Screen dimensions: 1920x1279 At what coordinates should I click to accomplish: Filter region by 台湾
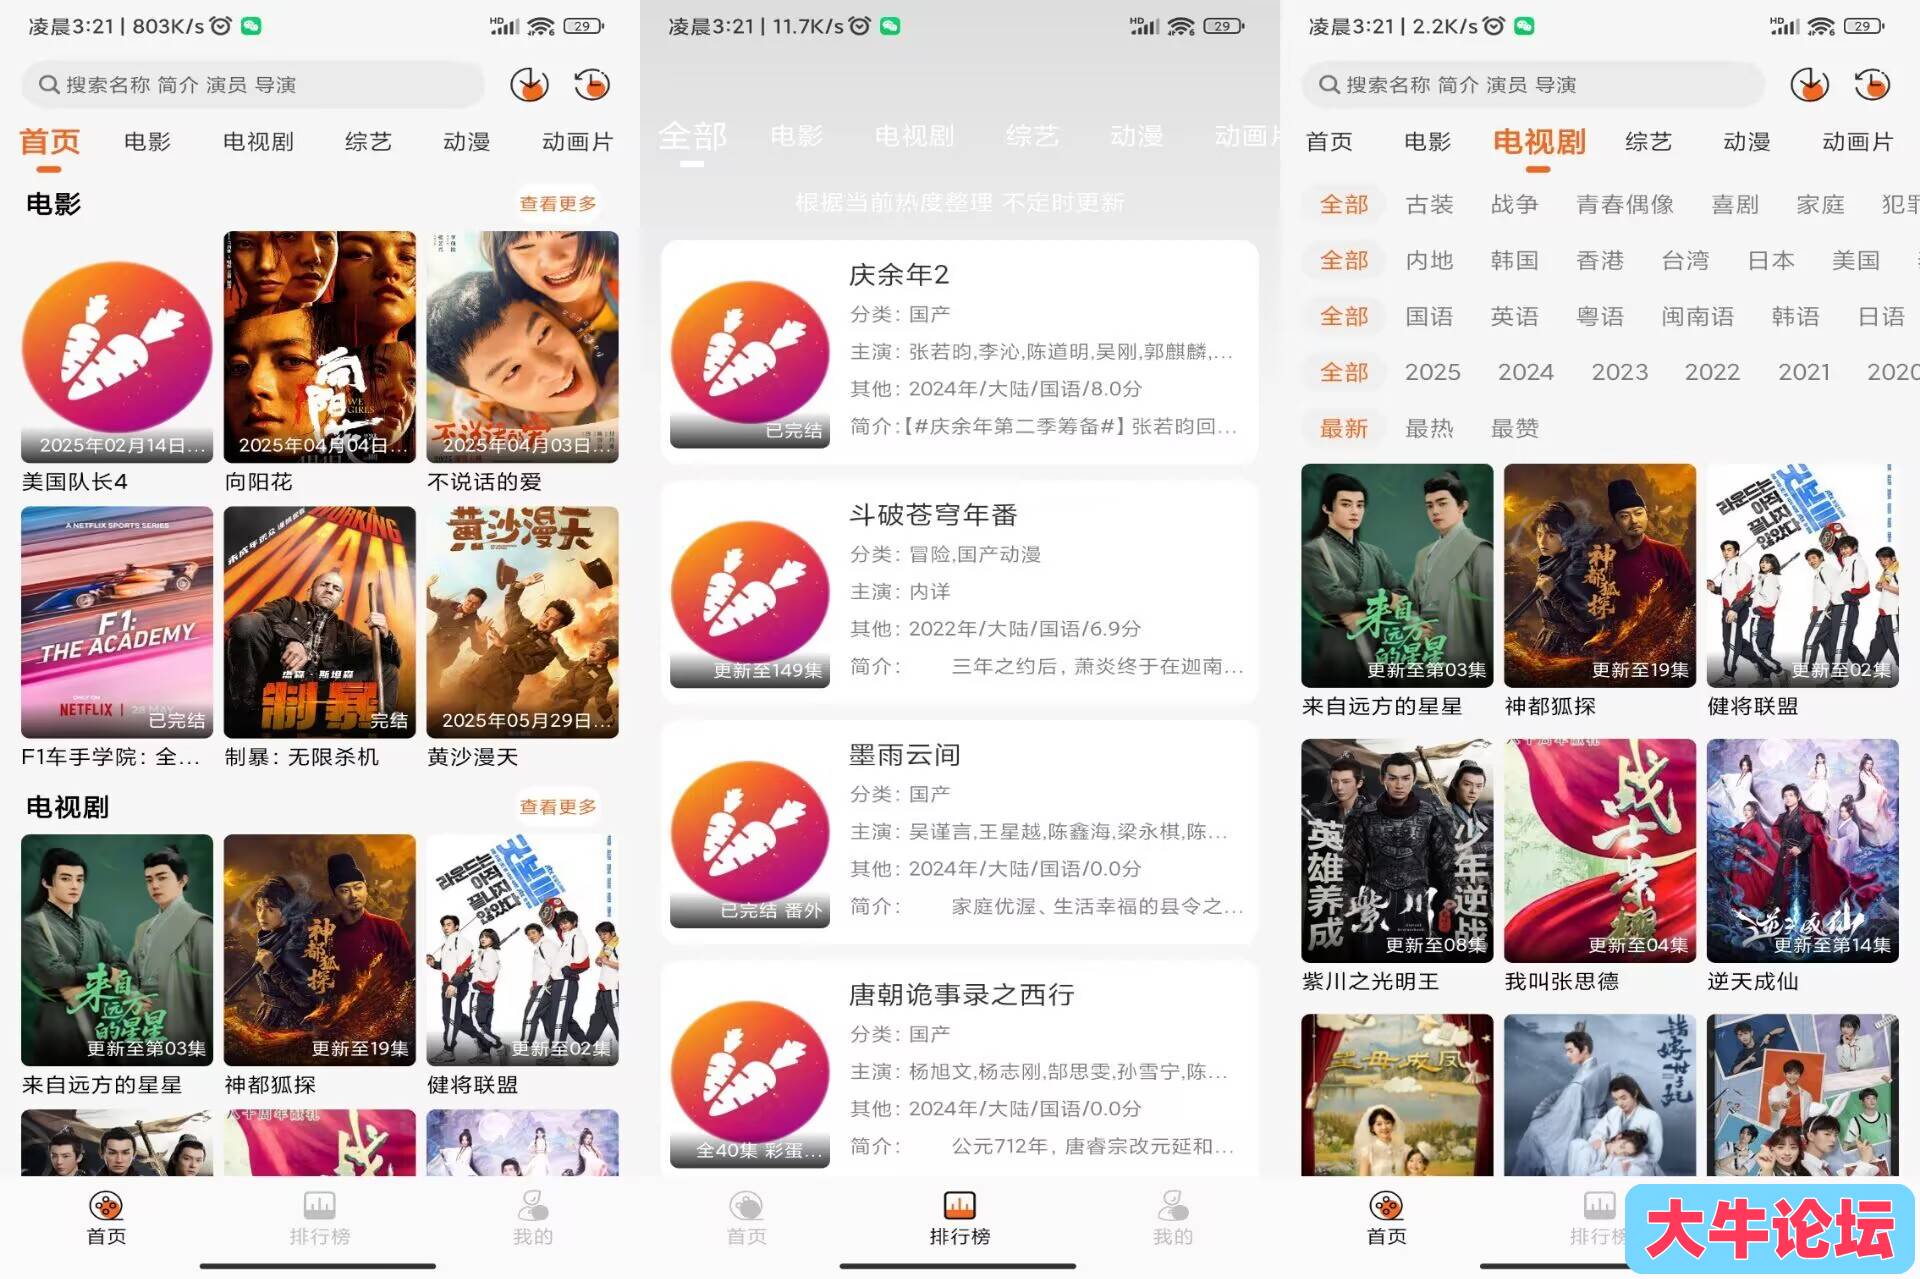pyautogui.click(x=1685, y=261)
